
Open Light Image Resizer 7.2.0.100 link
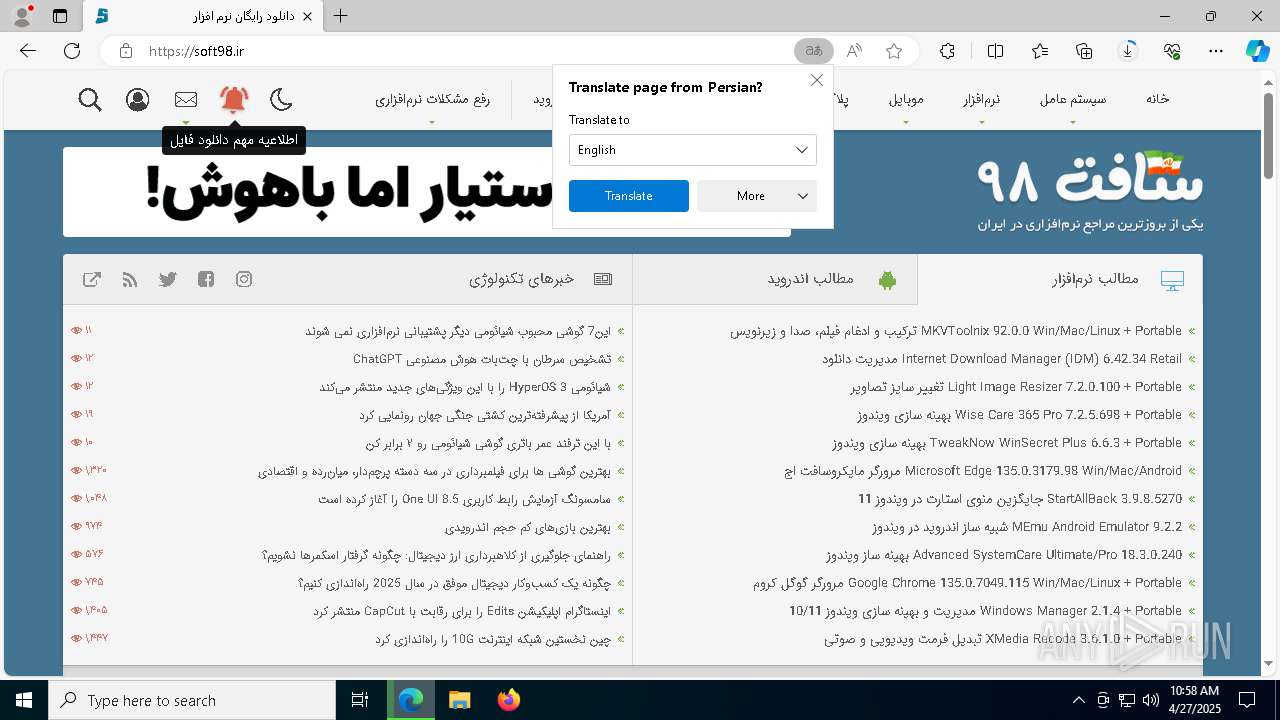tap(1016, 387)
